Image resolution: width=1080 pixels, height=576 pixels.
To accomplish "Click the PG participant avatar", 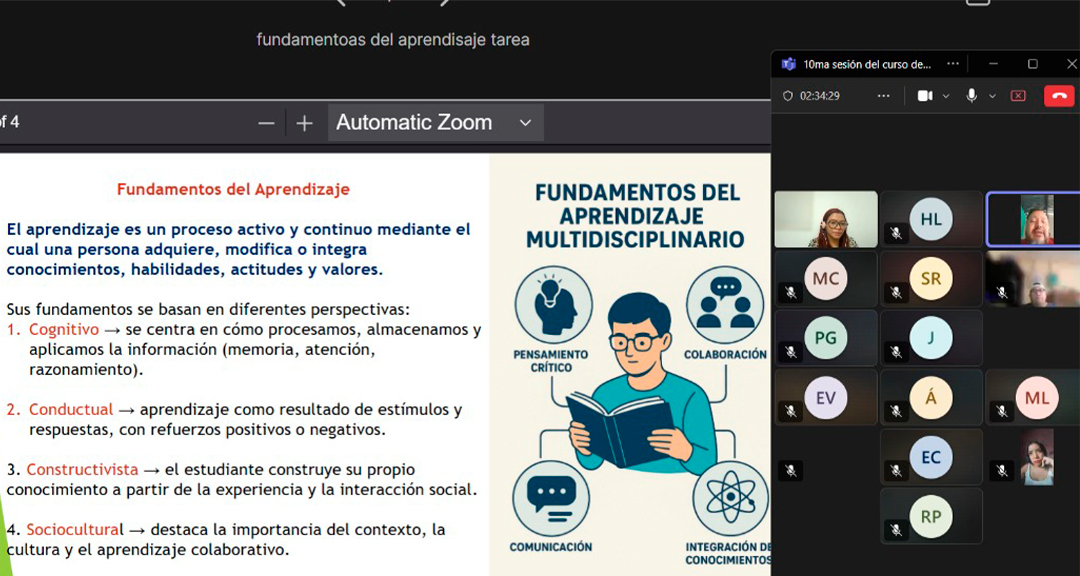I will point(826,338).
